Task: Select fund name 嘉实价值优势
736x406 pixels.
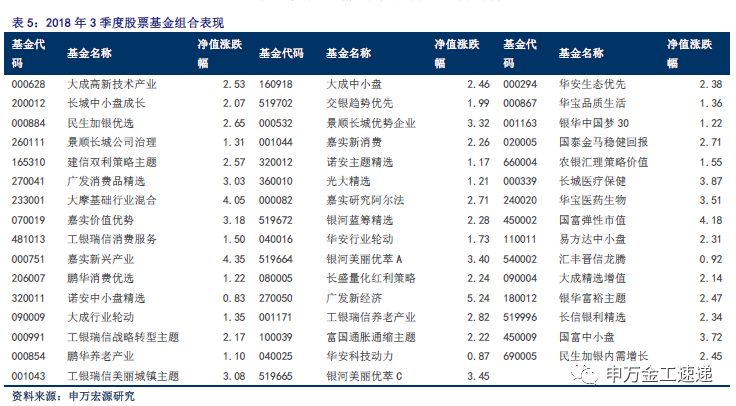Action: 100,220
